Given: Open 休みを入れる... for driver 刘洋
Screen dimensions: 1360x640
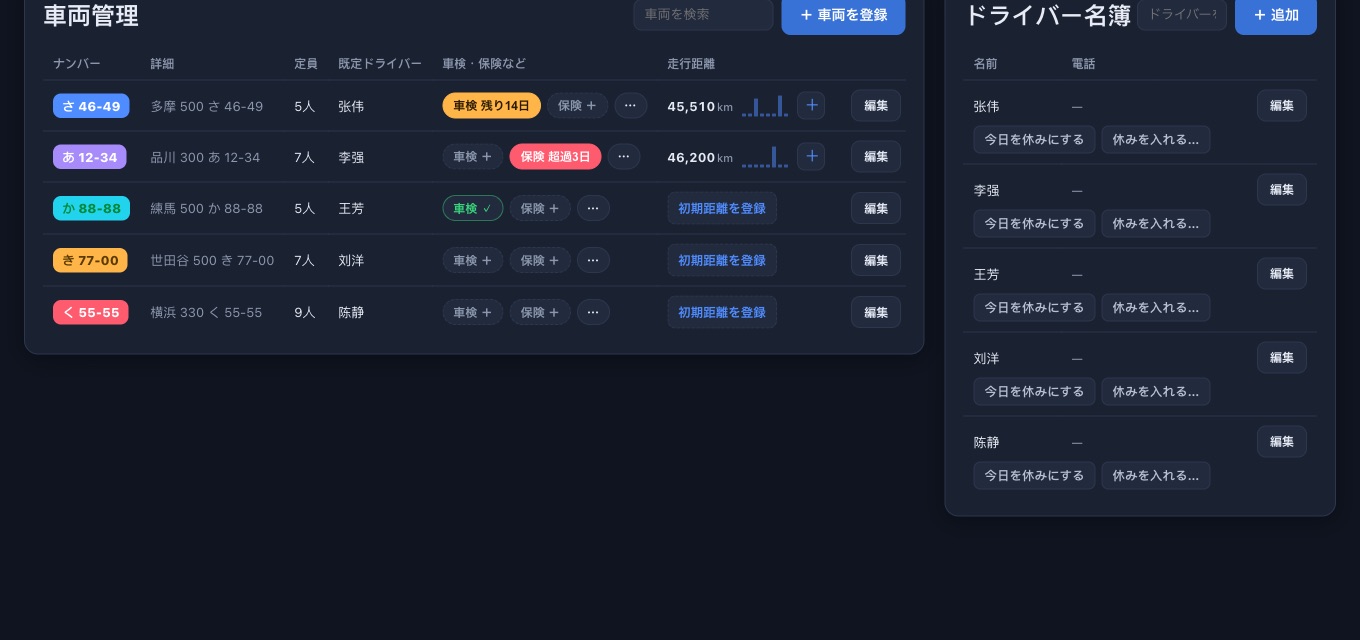Looking at the screenshot, I should pyautogui.click(x=1156, y=392).
